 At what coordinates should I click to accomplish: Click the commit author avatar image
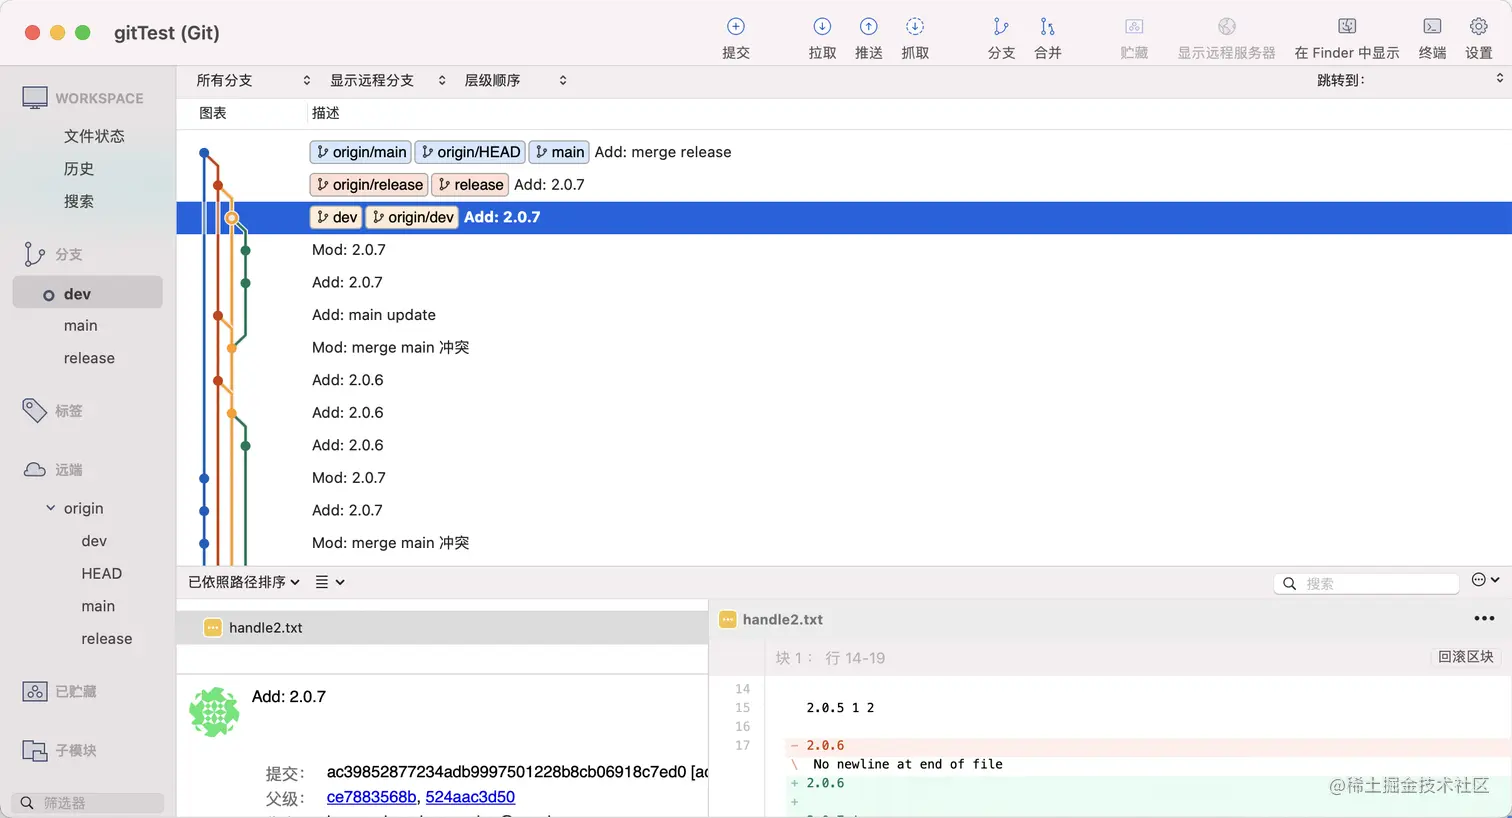click(214, 712)
